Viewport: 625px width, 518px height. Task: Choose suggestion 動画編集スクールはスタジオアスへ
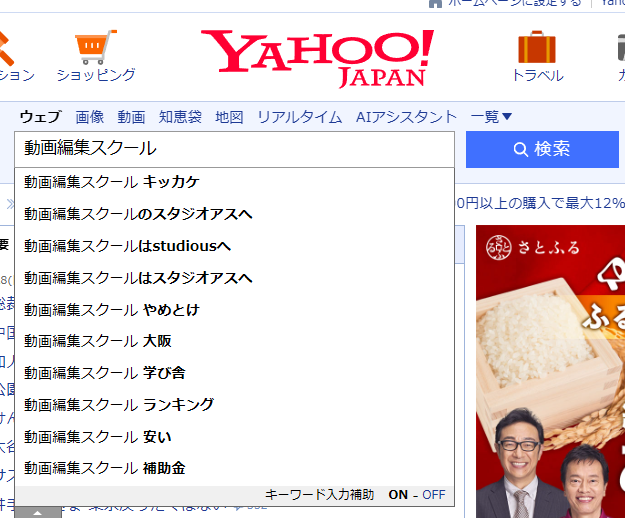[234, 278]
